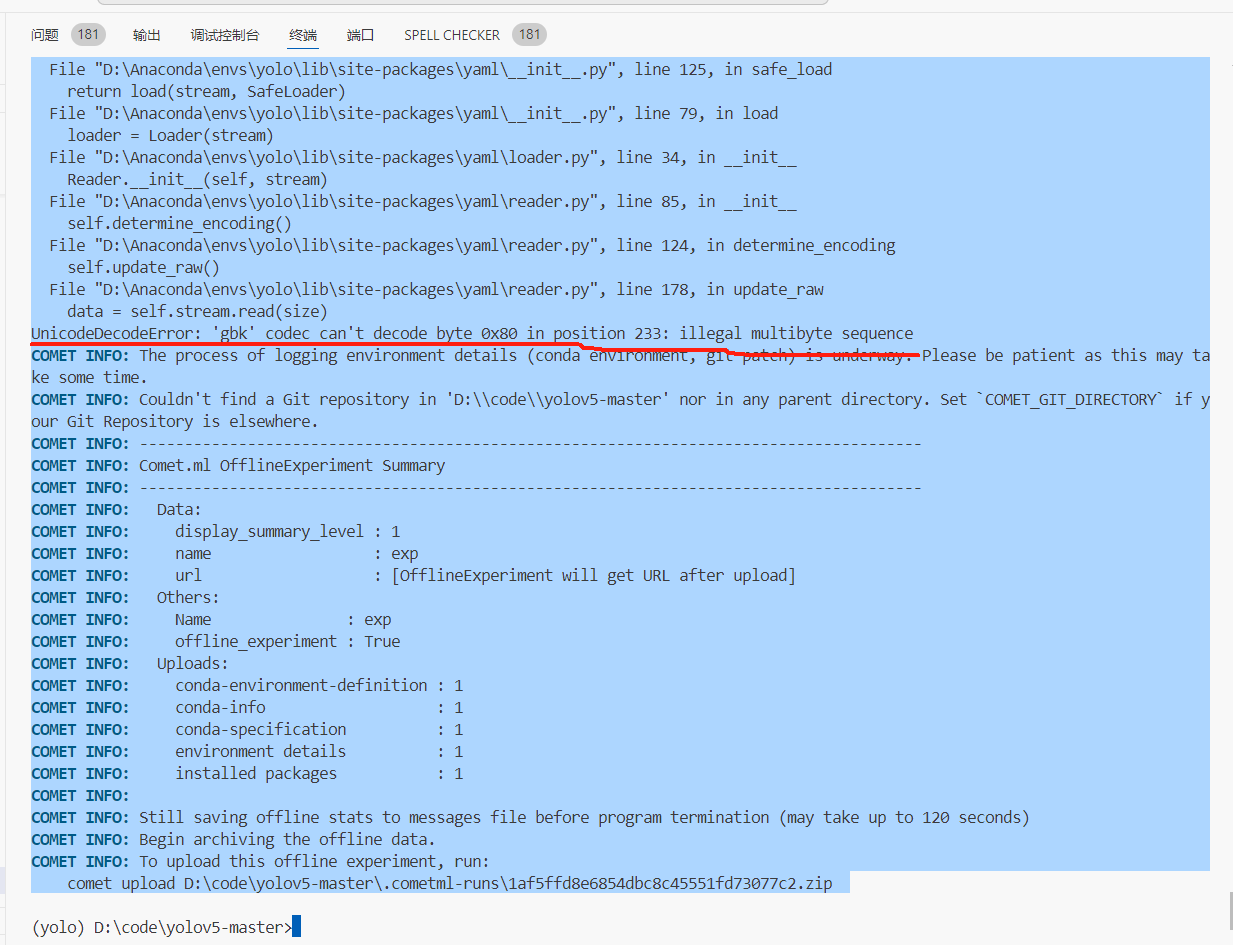Click the terminal scrollbar thumb at right edge

pos(1229,911)
